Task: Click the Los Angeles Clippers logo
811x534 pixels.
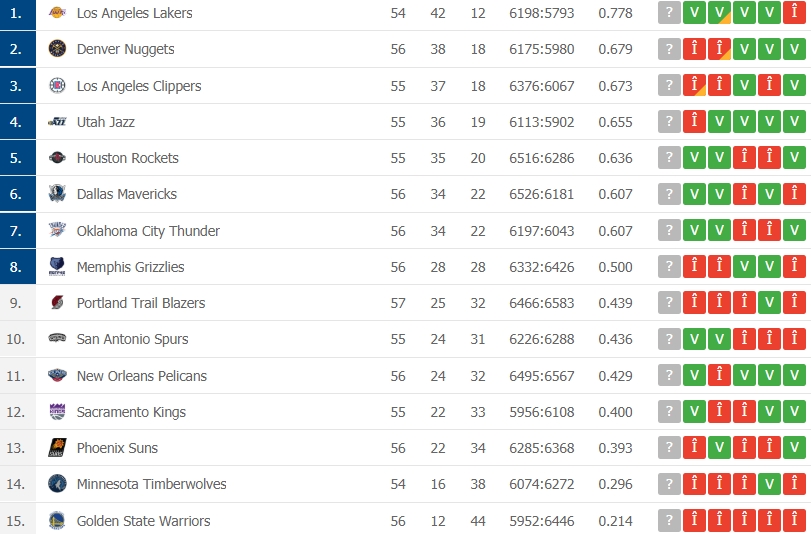Action: pos(56,86)
